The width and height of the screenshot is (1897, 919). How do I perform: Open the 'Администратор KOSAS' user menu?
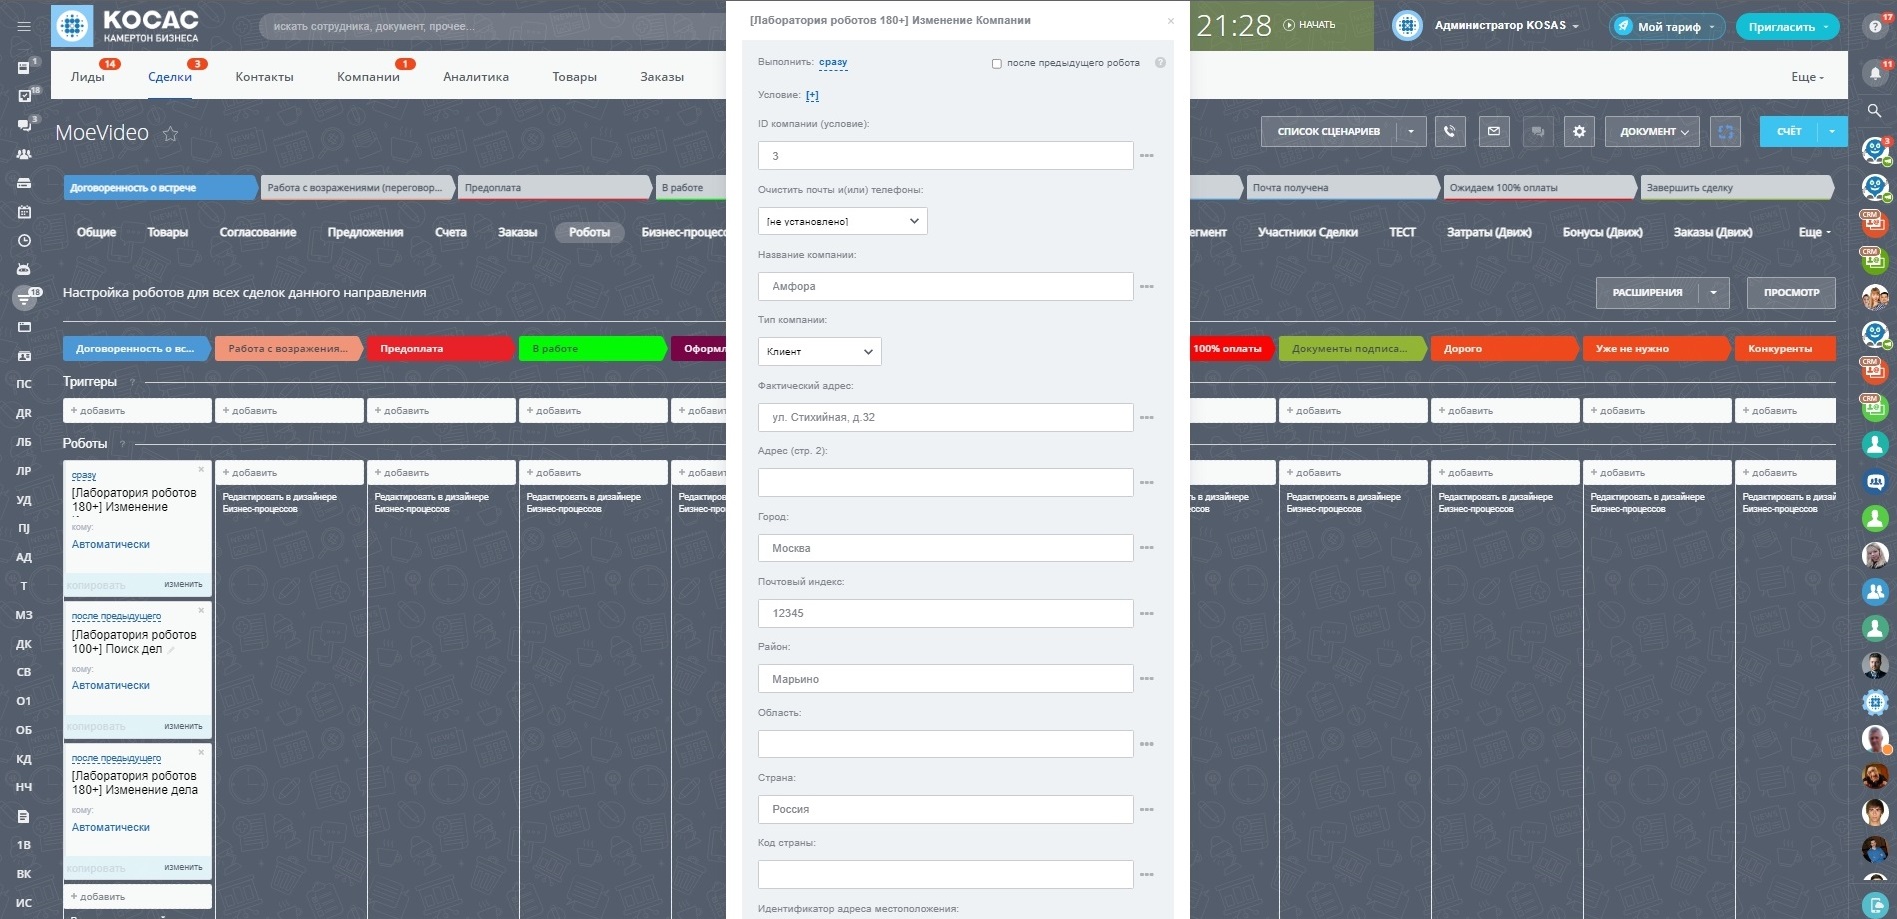click(x=1506, y=26)
